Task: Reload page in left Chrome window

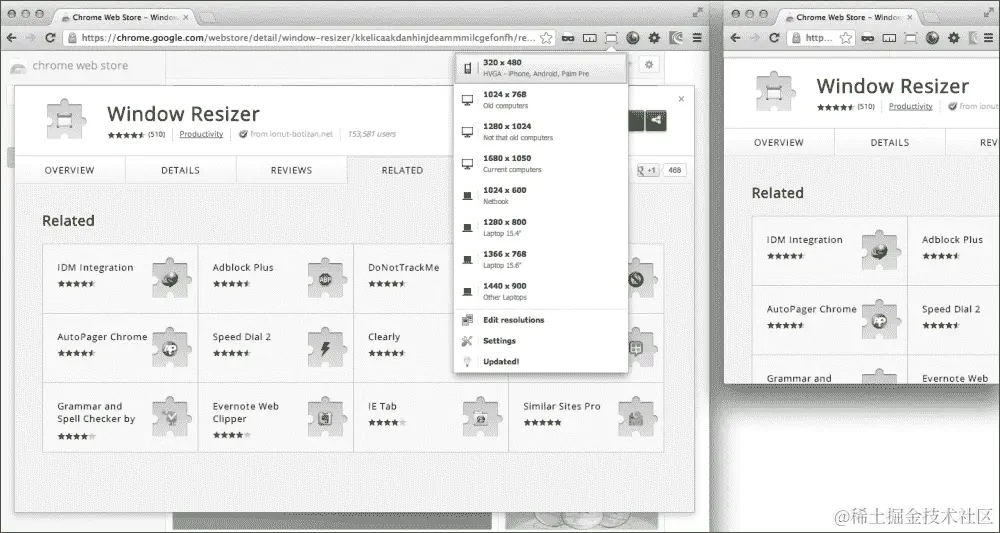Action: point(50,38)
